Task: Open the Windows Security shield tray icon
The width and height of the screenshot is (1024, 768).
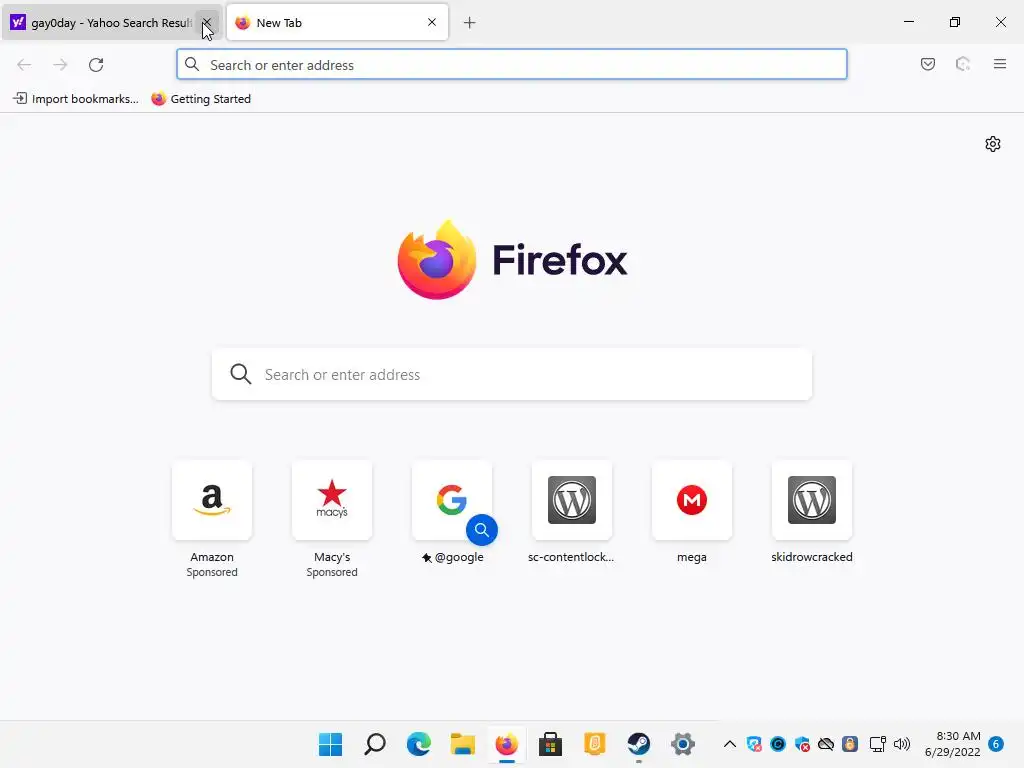Action: click(x=802, y=744)
